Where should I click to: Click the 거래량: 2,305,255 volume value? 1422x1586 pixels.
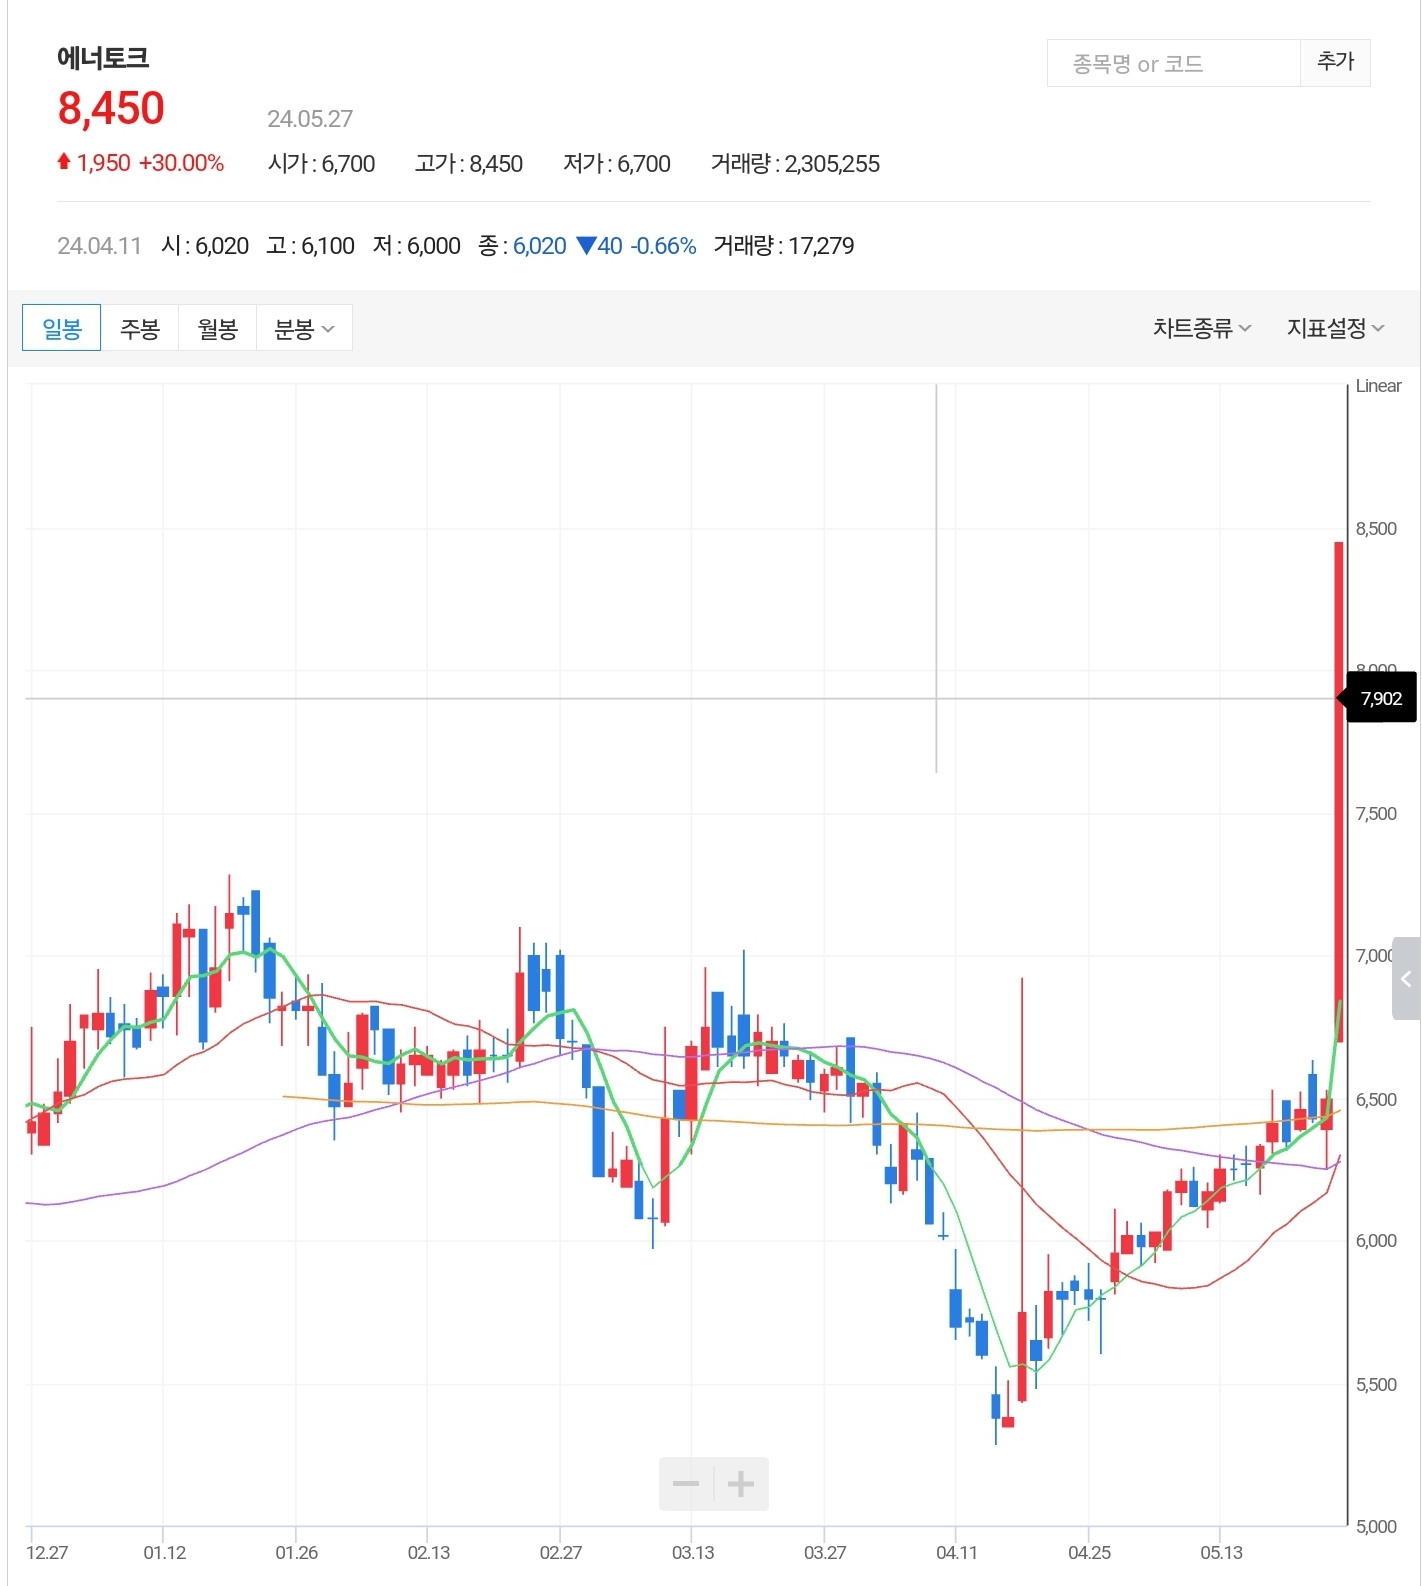coord(795,164)
